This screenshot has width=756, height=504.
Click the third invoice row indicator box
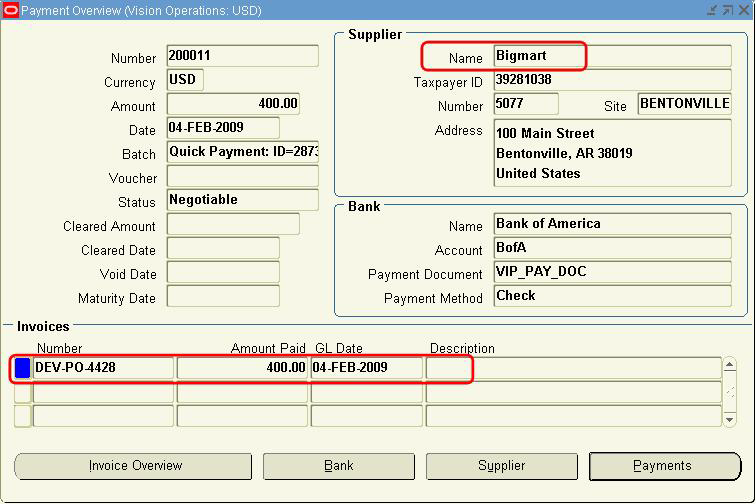click(x=23, y=416)
